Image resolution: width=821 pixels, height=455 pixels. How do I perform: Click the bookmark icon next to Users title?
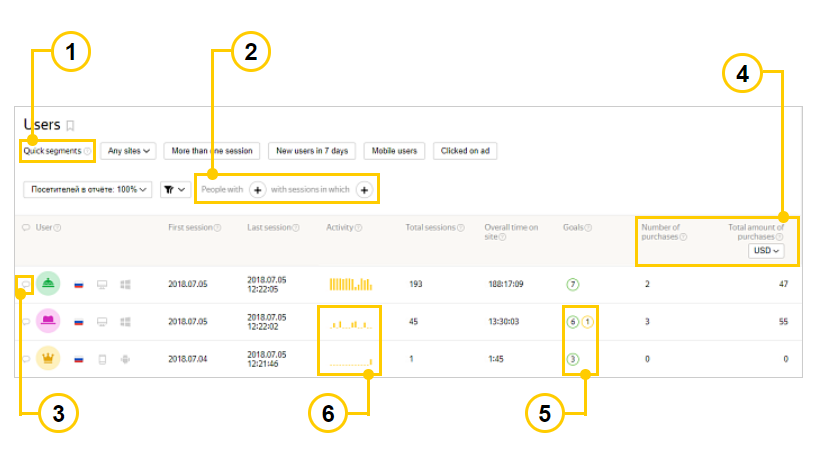[x=70, y=126]
